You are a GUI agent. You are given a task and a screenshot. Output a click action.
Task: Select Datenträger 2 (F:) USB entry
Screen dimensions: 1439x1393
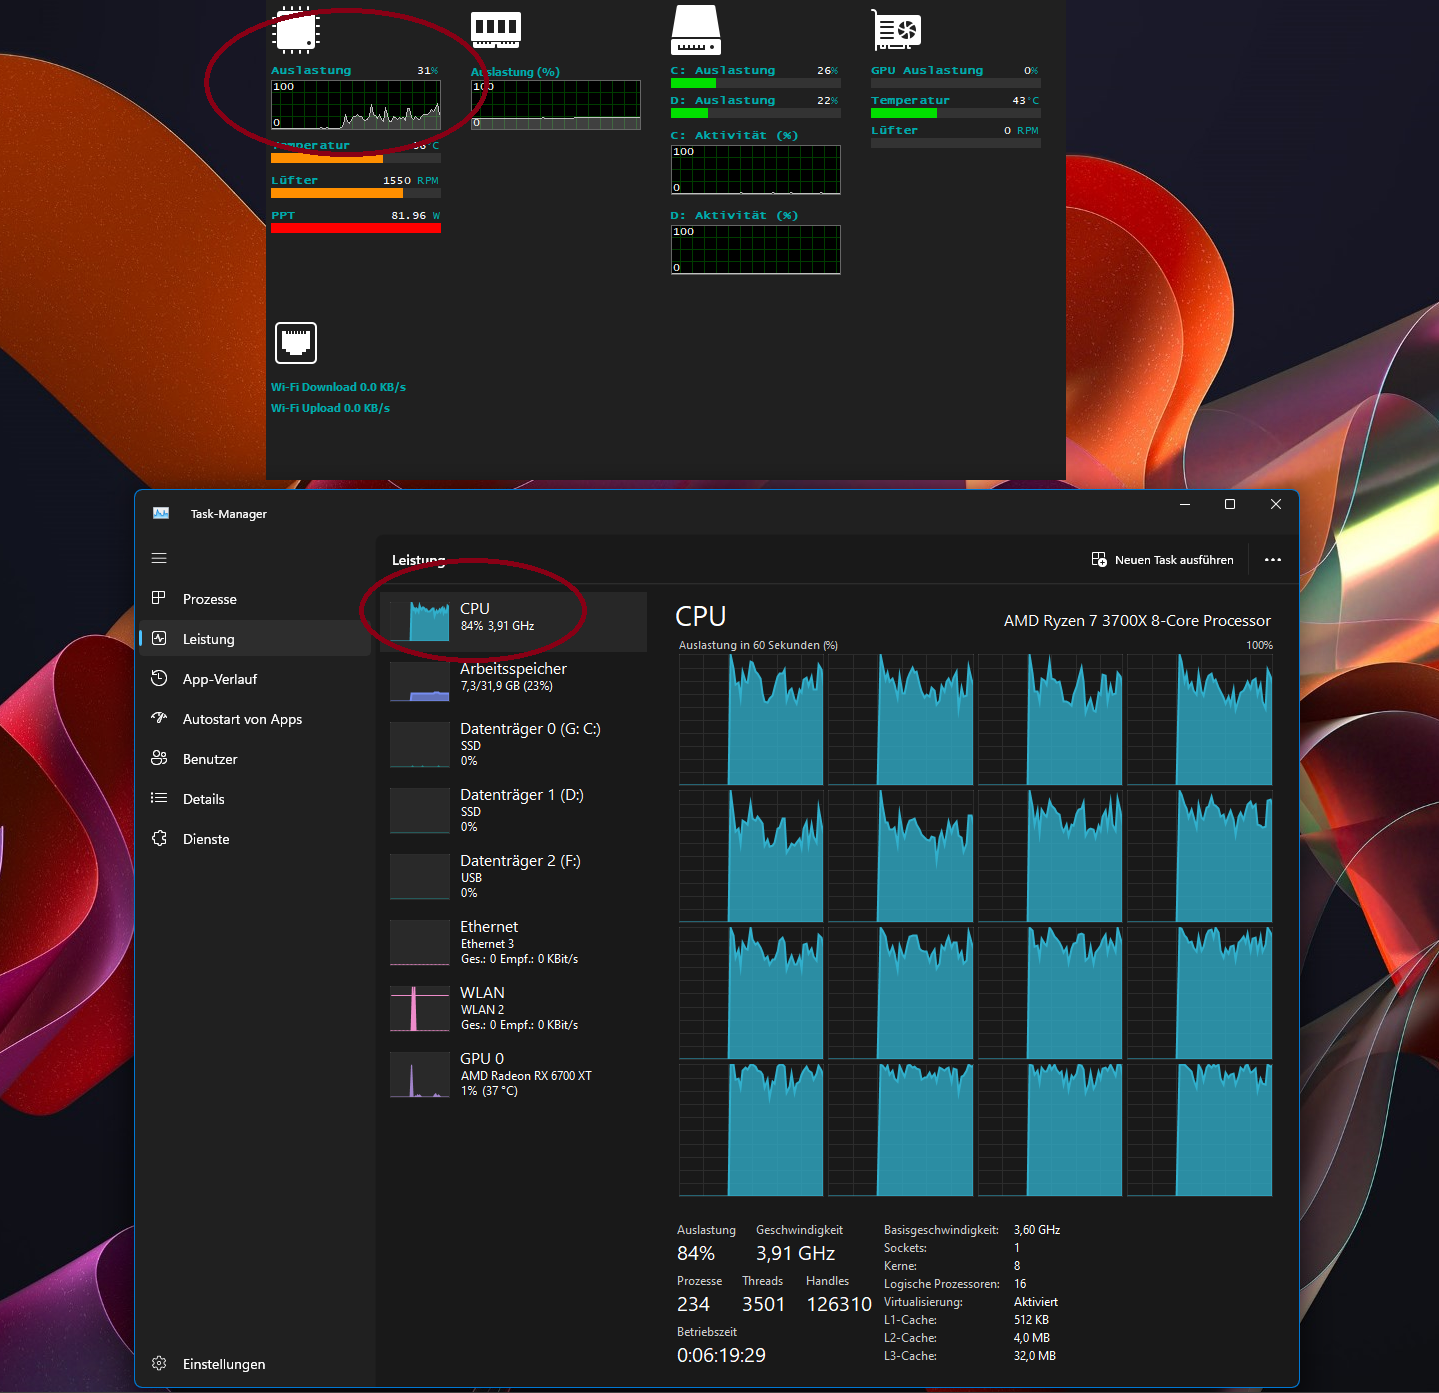click(514, 877)
